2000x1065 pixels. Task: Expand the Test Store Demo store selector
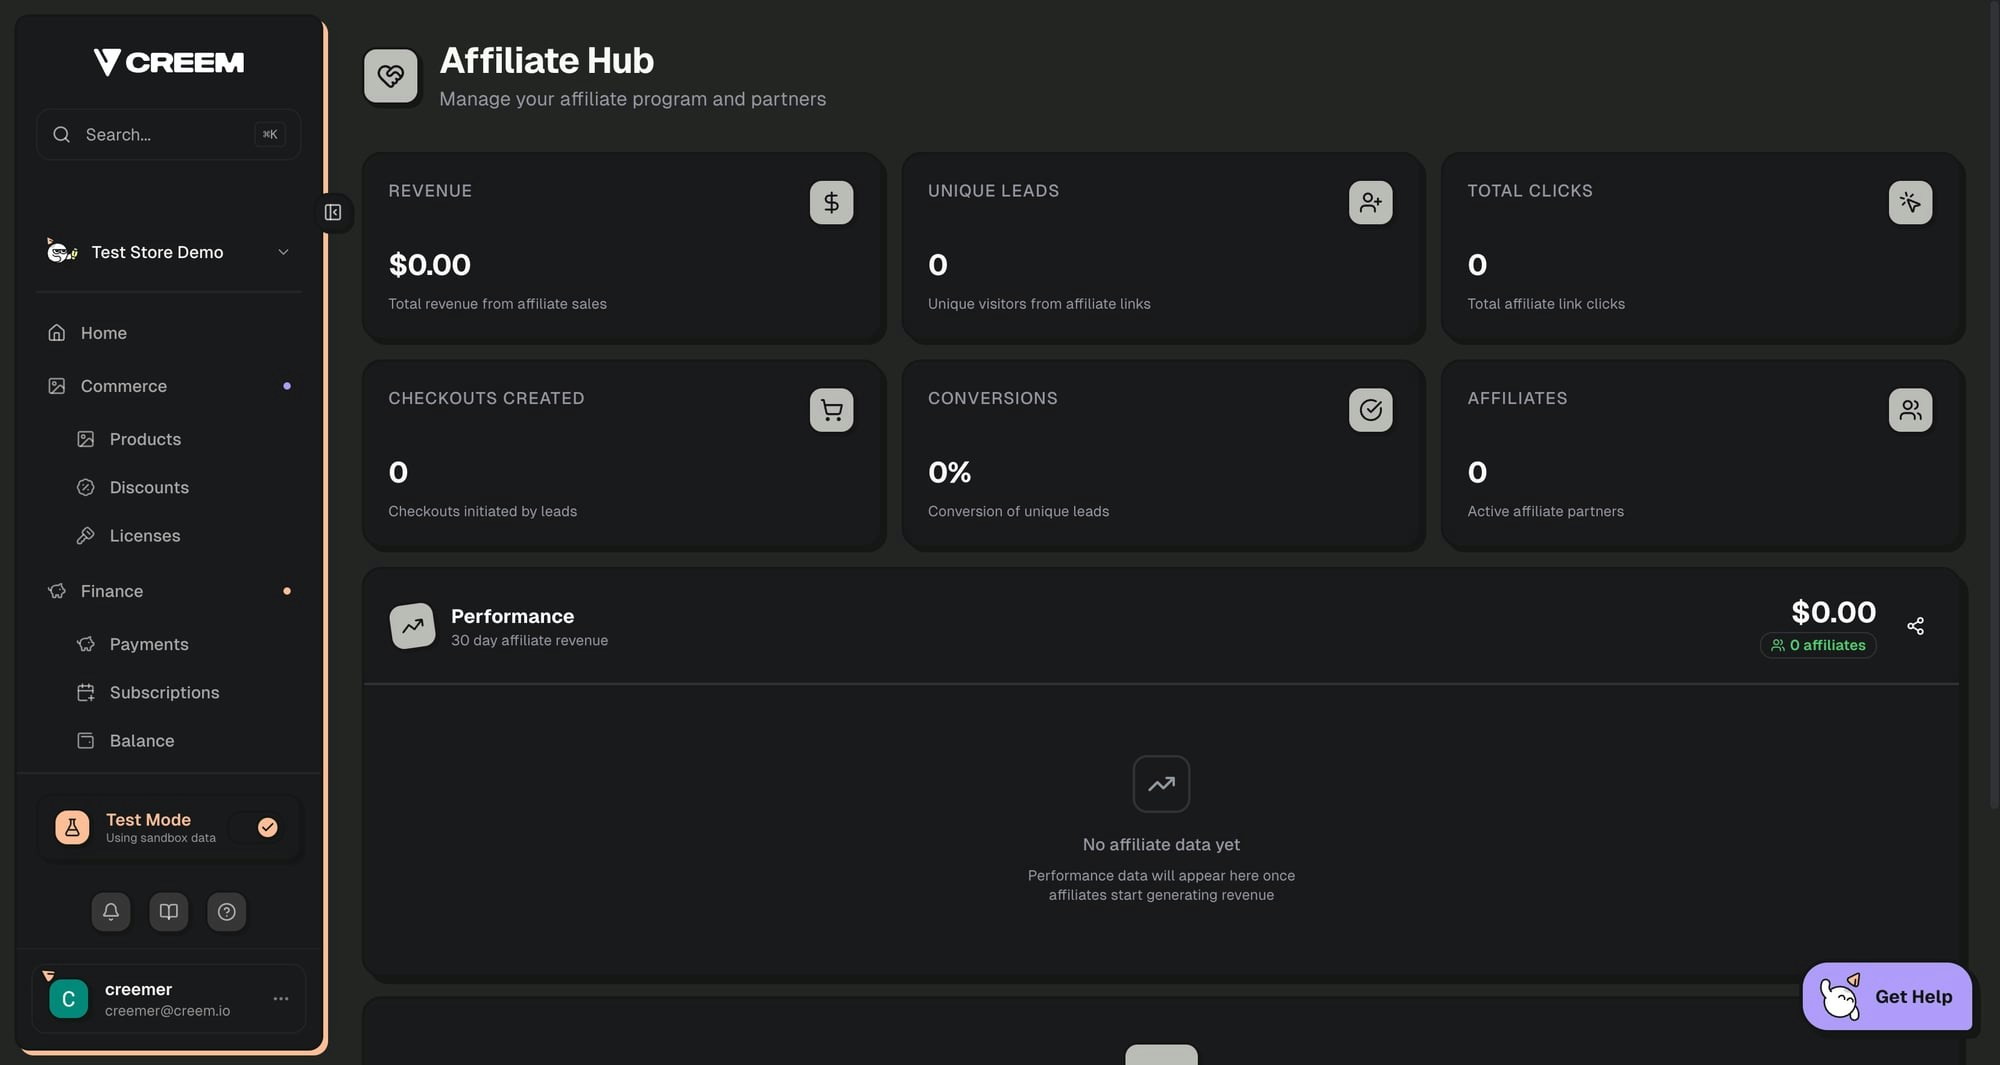(283, 252)
